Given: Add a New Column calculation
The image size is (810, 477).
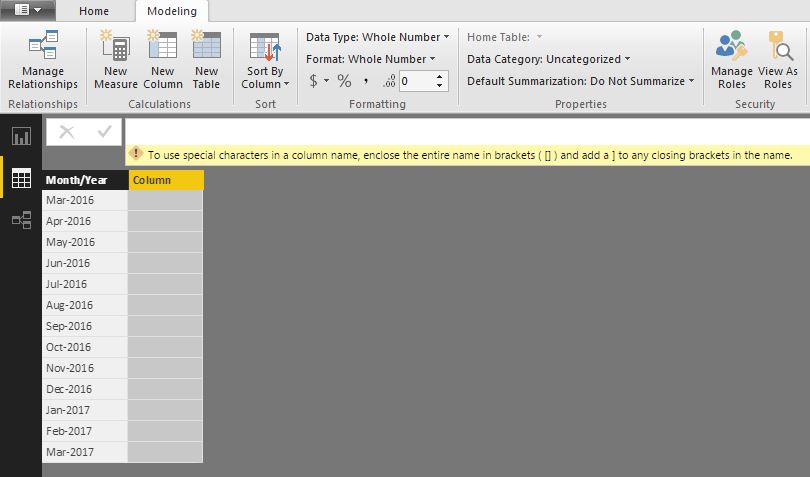Looking at the screenshot, I should point(163,59).
